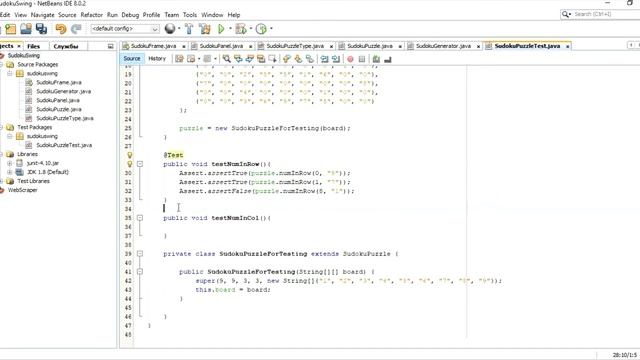Go back using the editor toolbar Back icon
The image size is (640, 360).
pos(191,59)
